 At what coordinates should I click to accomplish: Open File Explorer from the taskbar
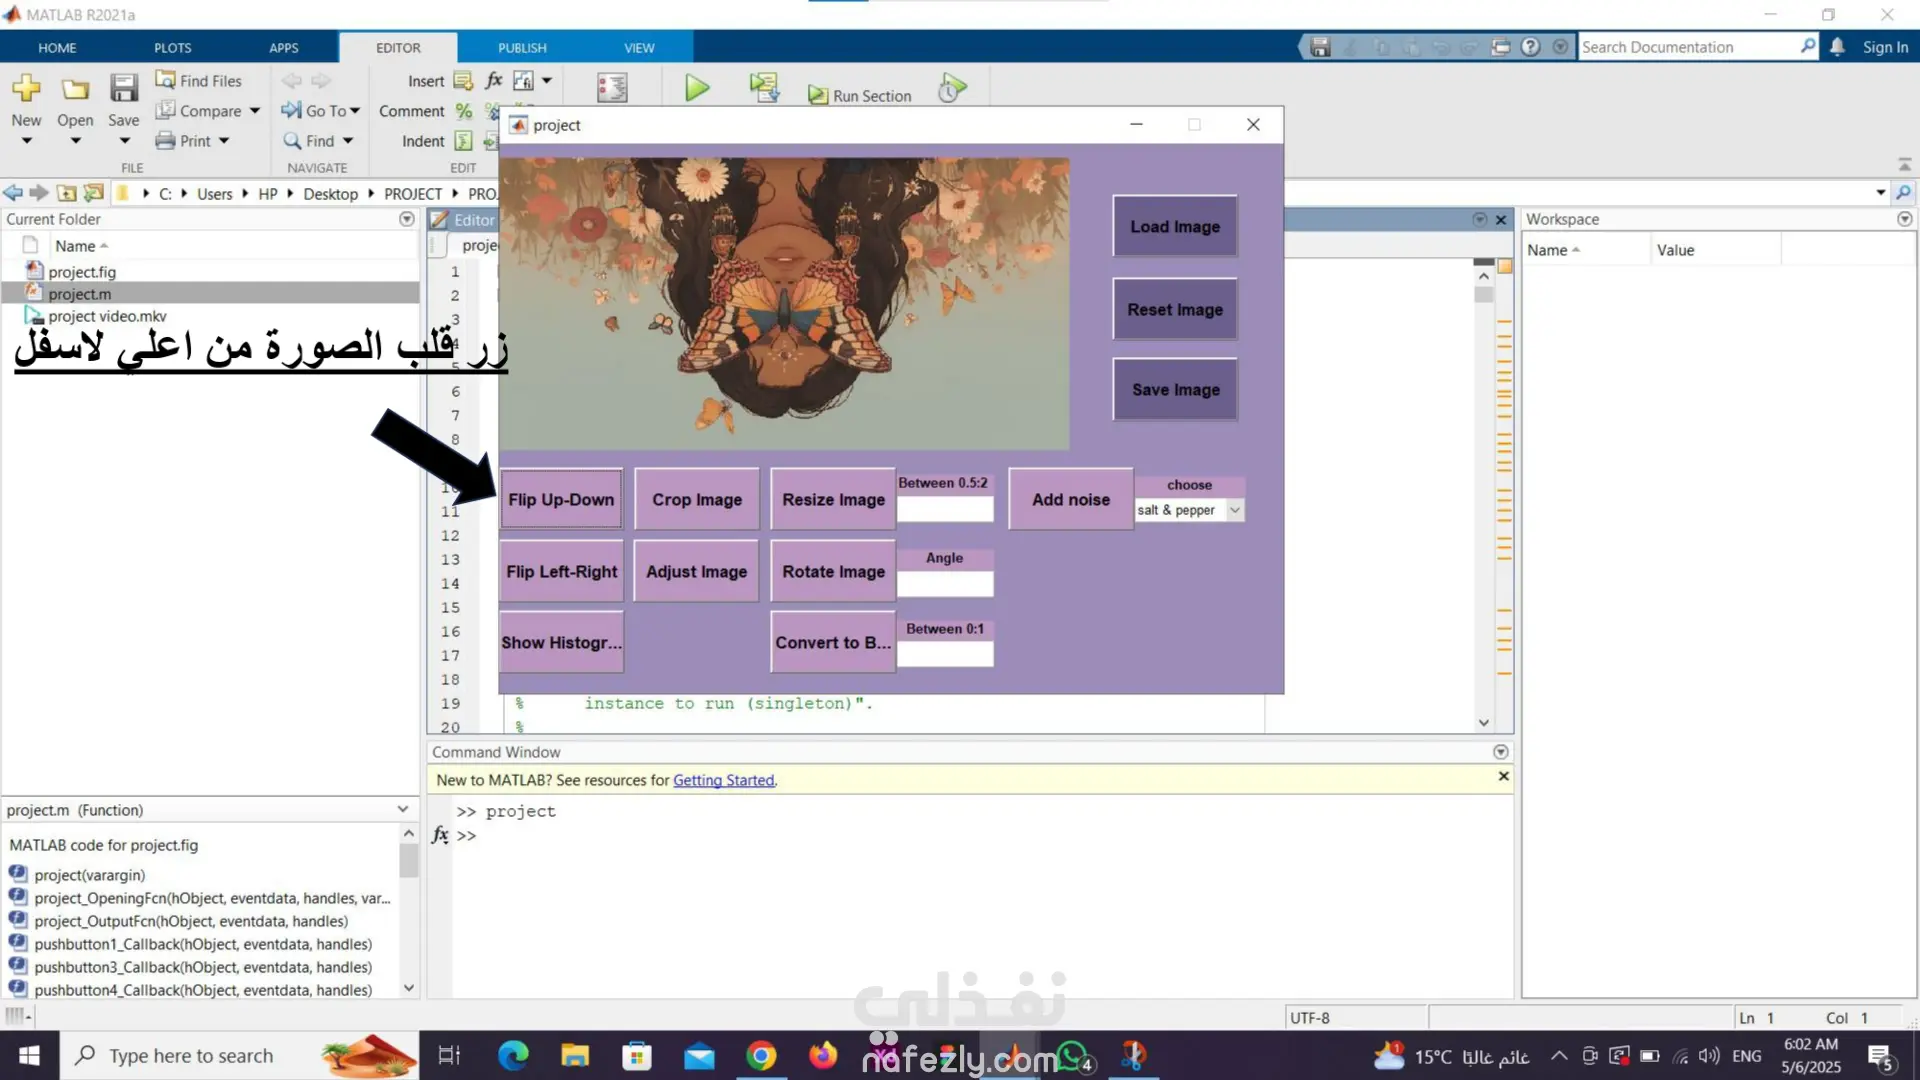(575, 1055)
